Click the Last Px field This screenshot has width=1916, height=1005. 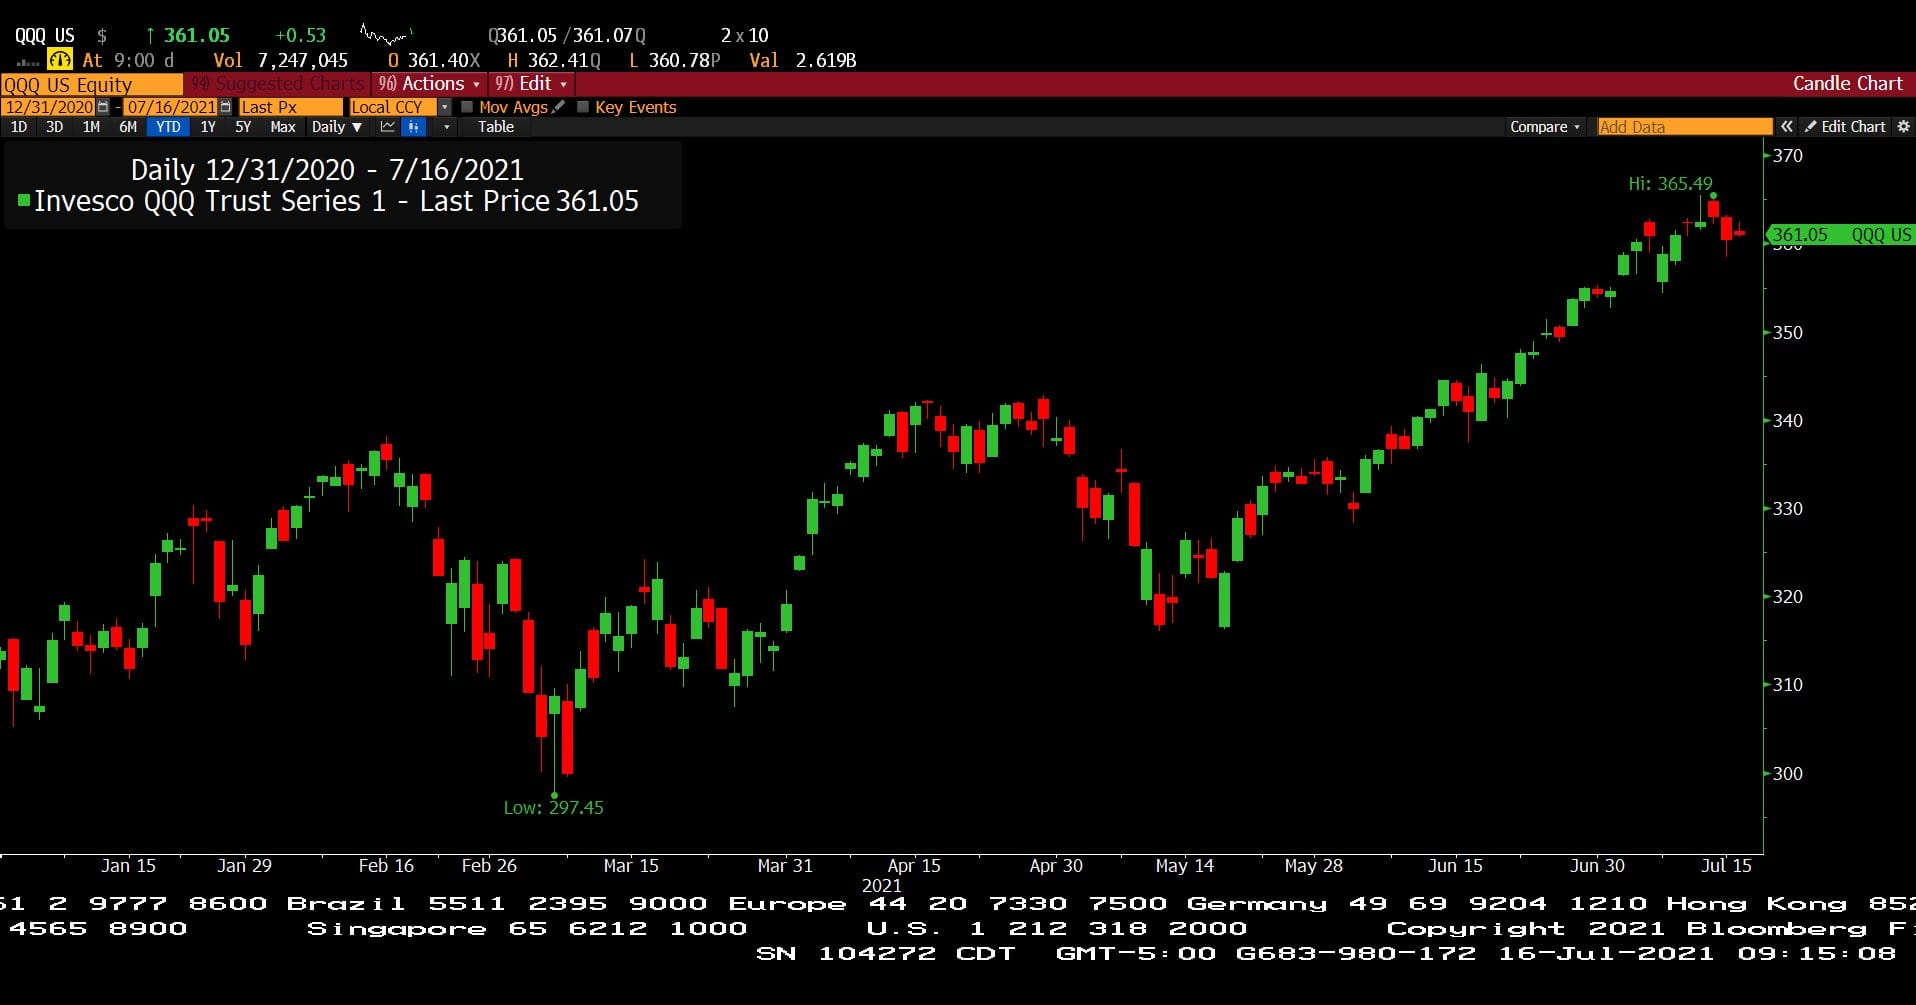290,107
